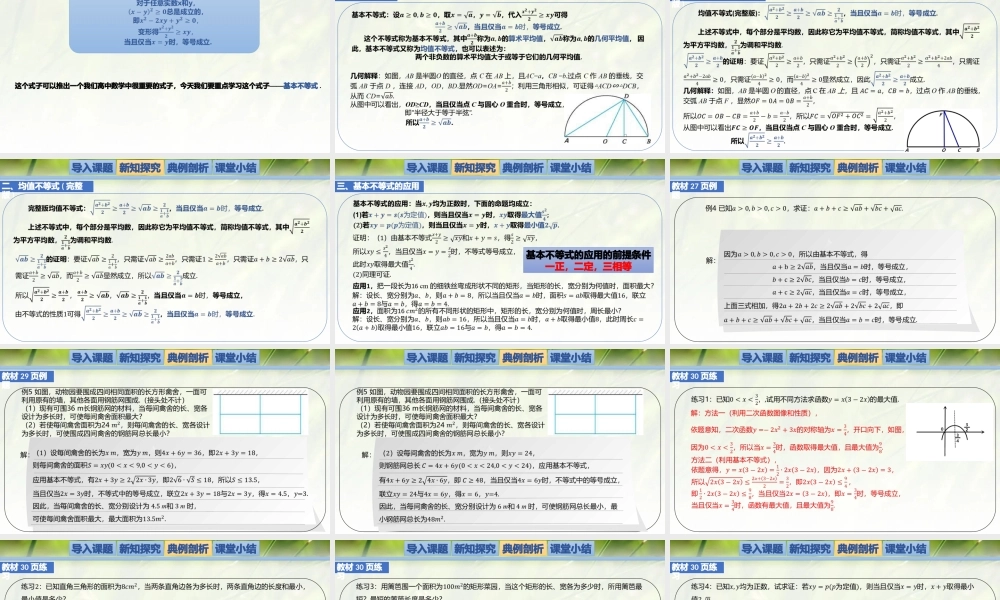Click the underlined 基本不等式 link on intro slide
Viewport: 1000px width, 600px height.
pyautogui.click(x=300, y=85)
